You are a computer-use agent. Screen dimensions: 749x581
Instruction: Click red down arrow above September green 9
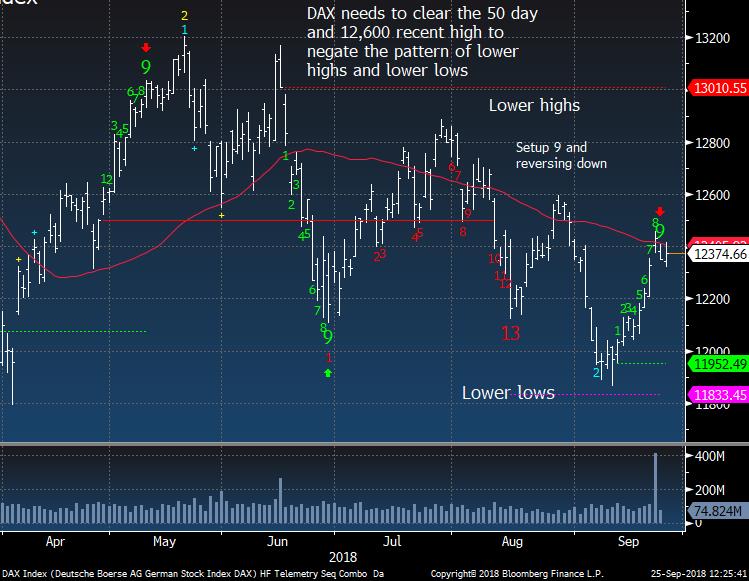point(659,211)
